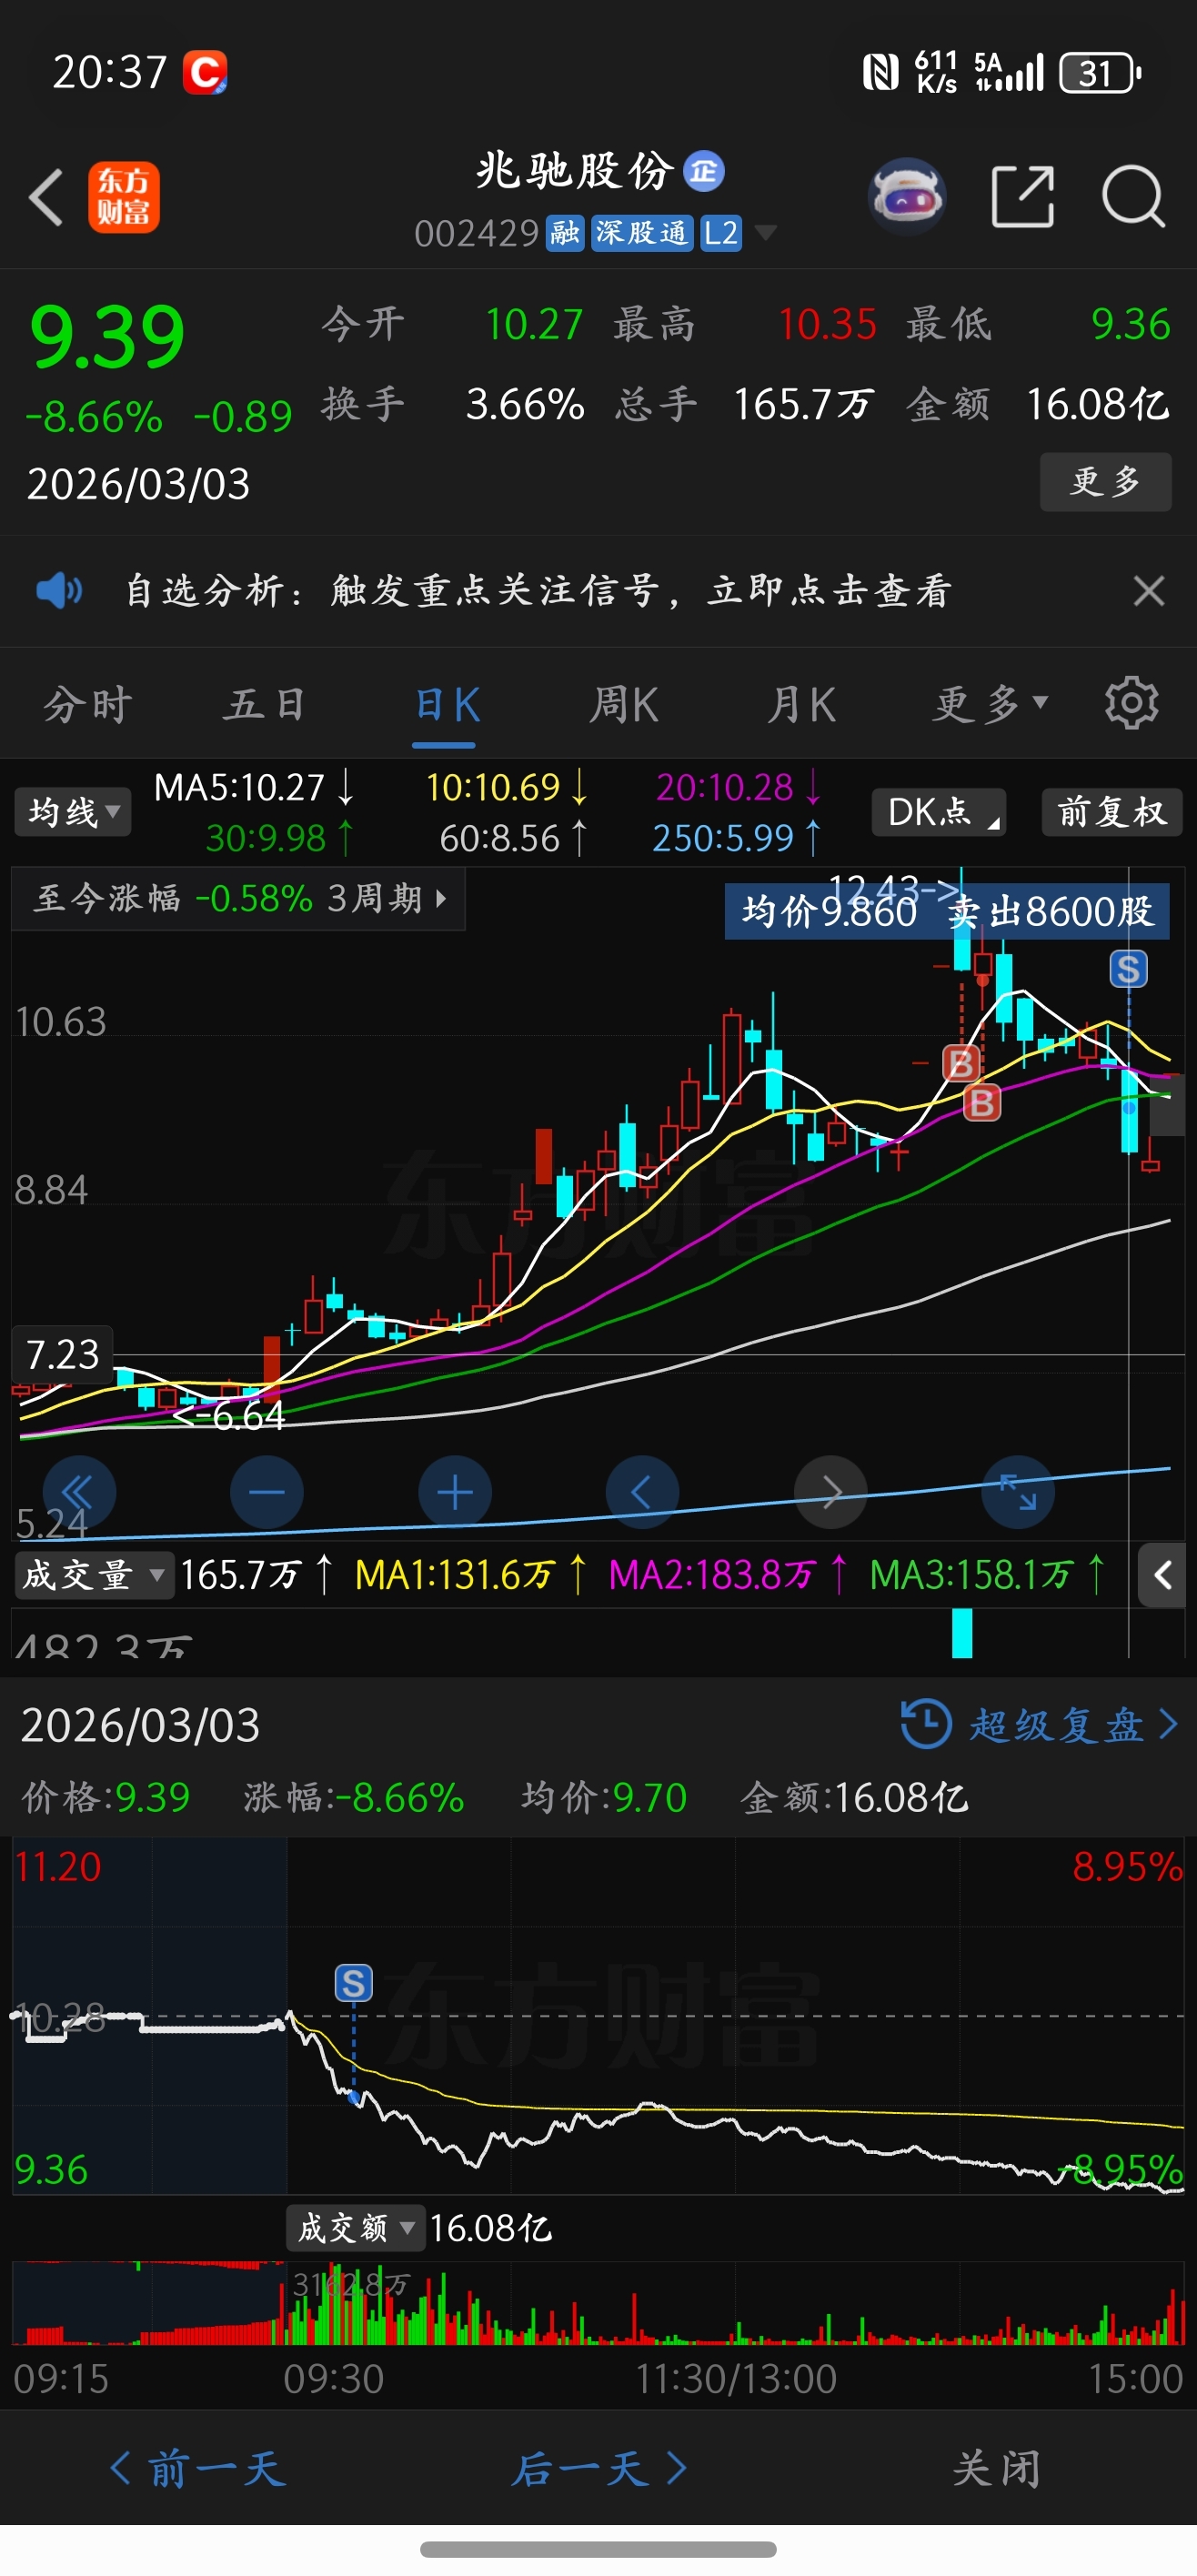Open chart settings gear icon
The image size is (1197, 2576).
tap(1131, 703)
